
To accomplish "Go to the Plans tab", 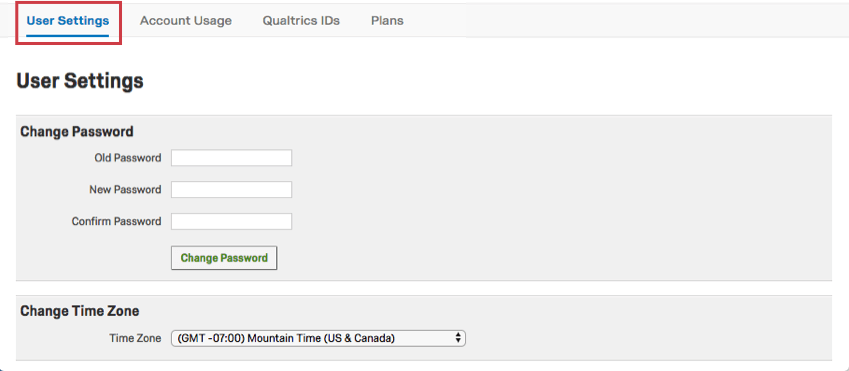I will 387,21.
